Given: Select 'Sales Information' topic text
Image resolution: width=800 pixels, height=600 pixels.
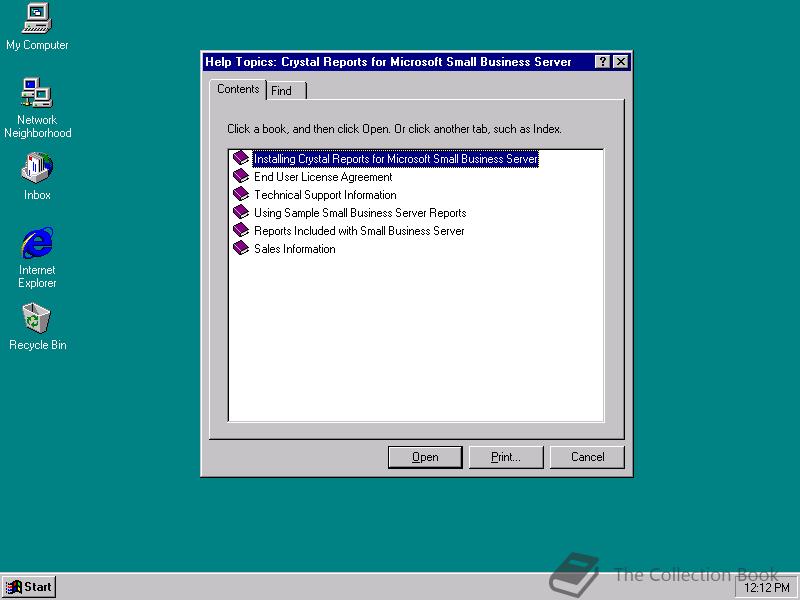Looking at the screenshot, I should [294, 249].
